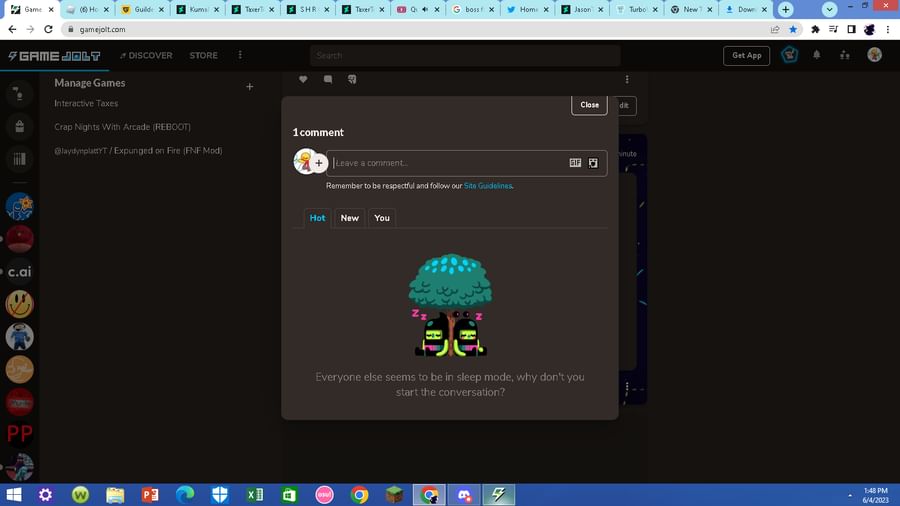The width and height of the screenshot is (900, 506).
Task: Click the Get App button
Action: point(746,56)
